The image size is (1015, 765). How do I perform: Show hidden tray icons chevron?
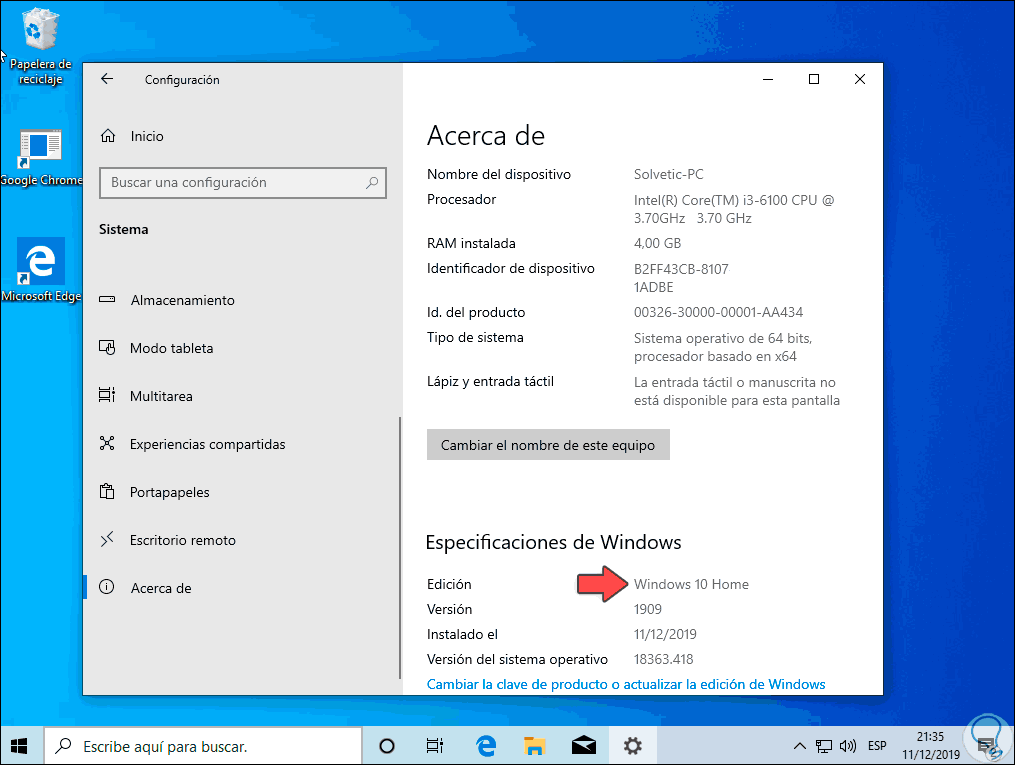(x=800, y=746)
